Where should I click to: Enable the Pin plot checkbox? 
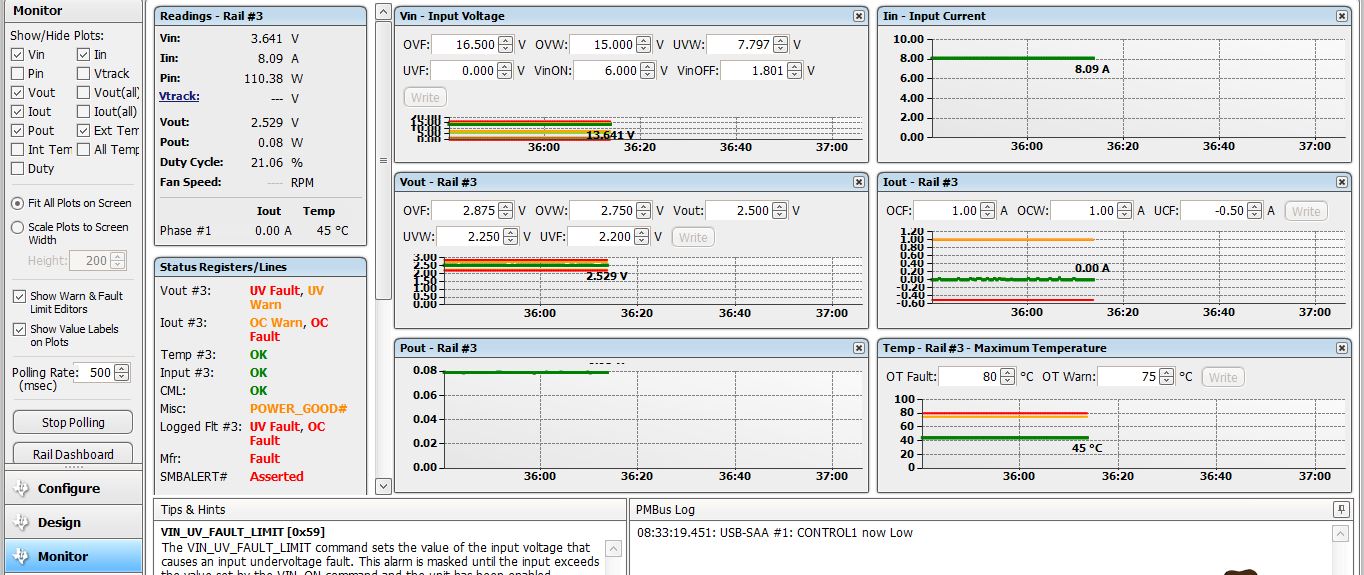point(19,74)
